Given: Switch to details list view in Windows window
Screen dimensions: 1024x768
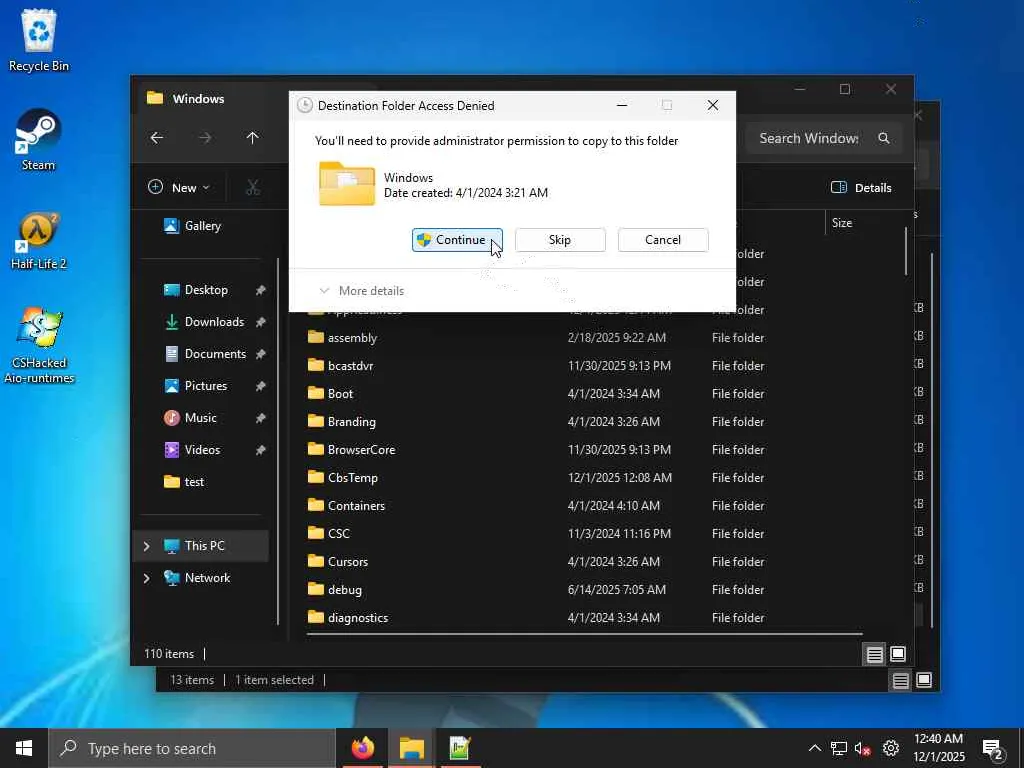Looking at the screenshot, I should [x=874, y=654].
